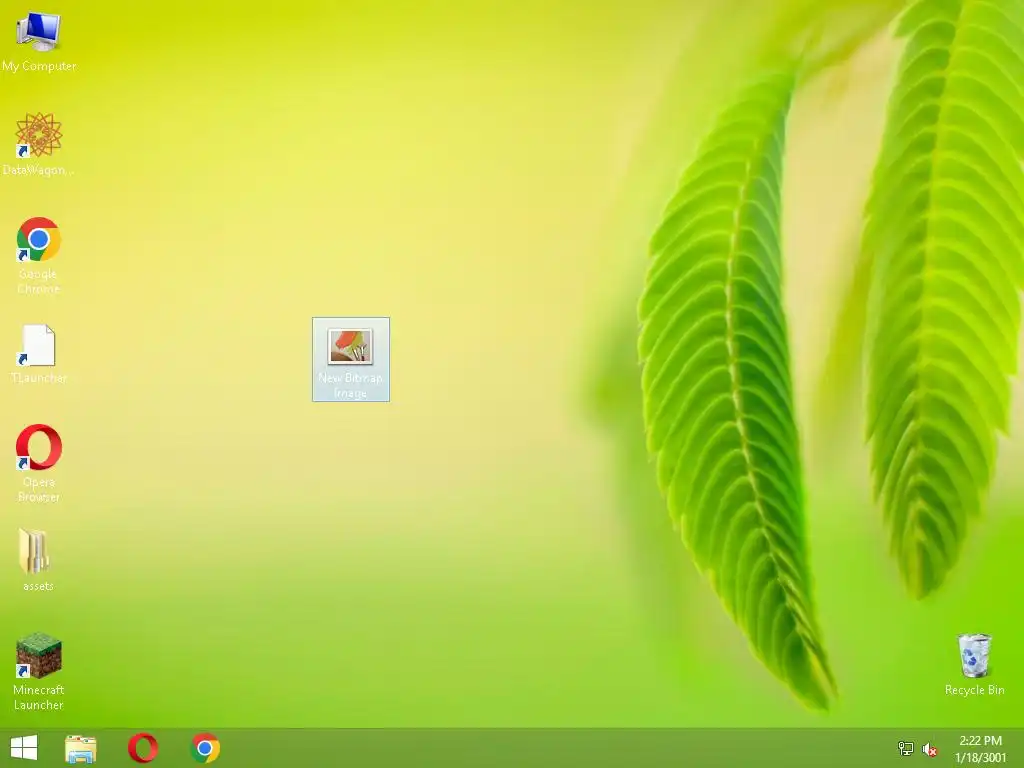The image size is (1024, 768).
Task: Open the taskbar clock showing 2:22 PM
Action: (980, 749)
